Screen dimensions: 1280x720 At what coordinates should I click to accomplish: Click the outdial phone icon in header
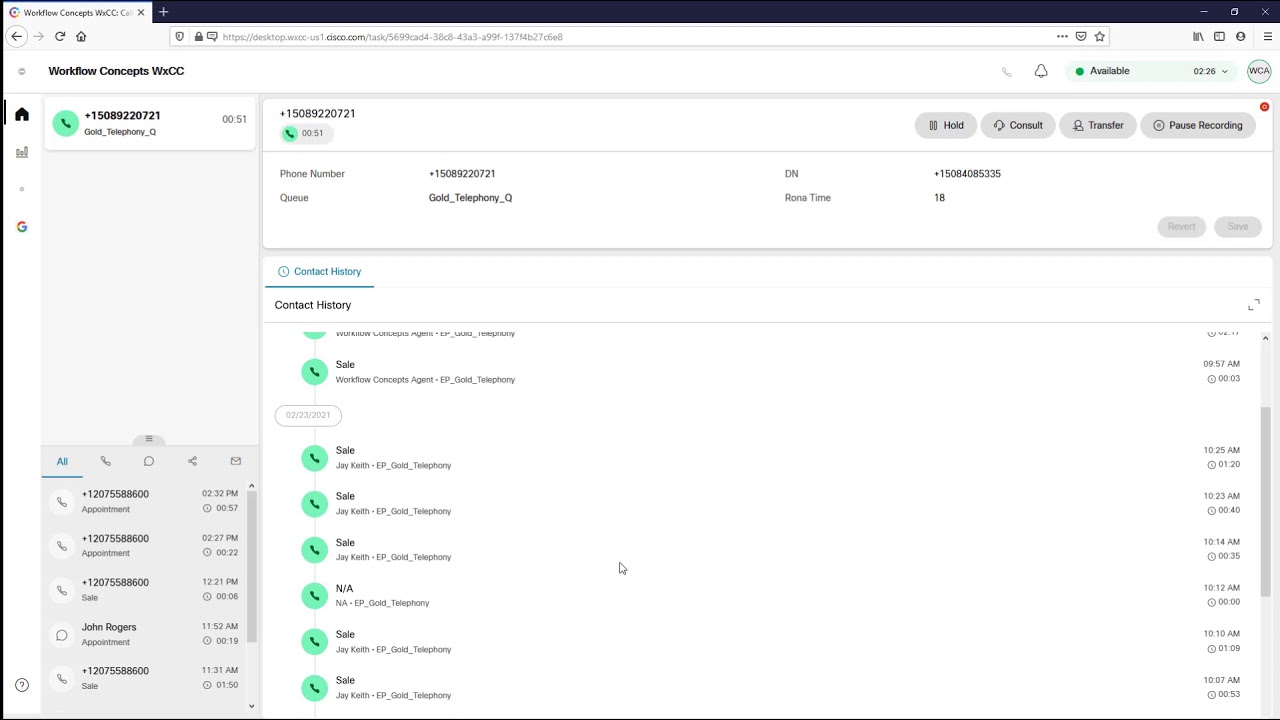tap(1007, 71)
